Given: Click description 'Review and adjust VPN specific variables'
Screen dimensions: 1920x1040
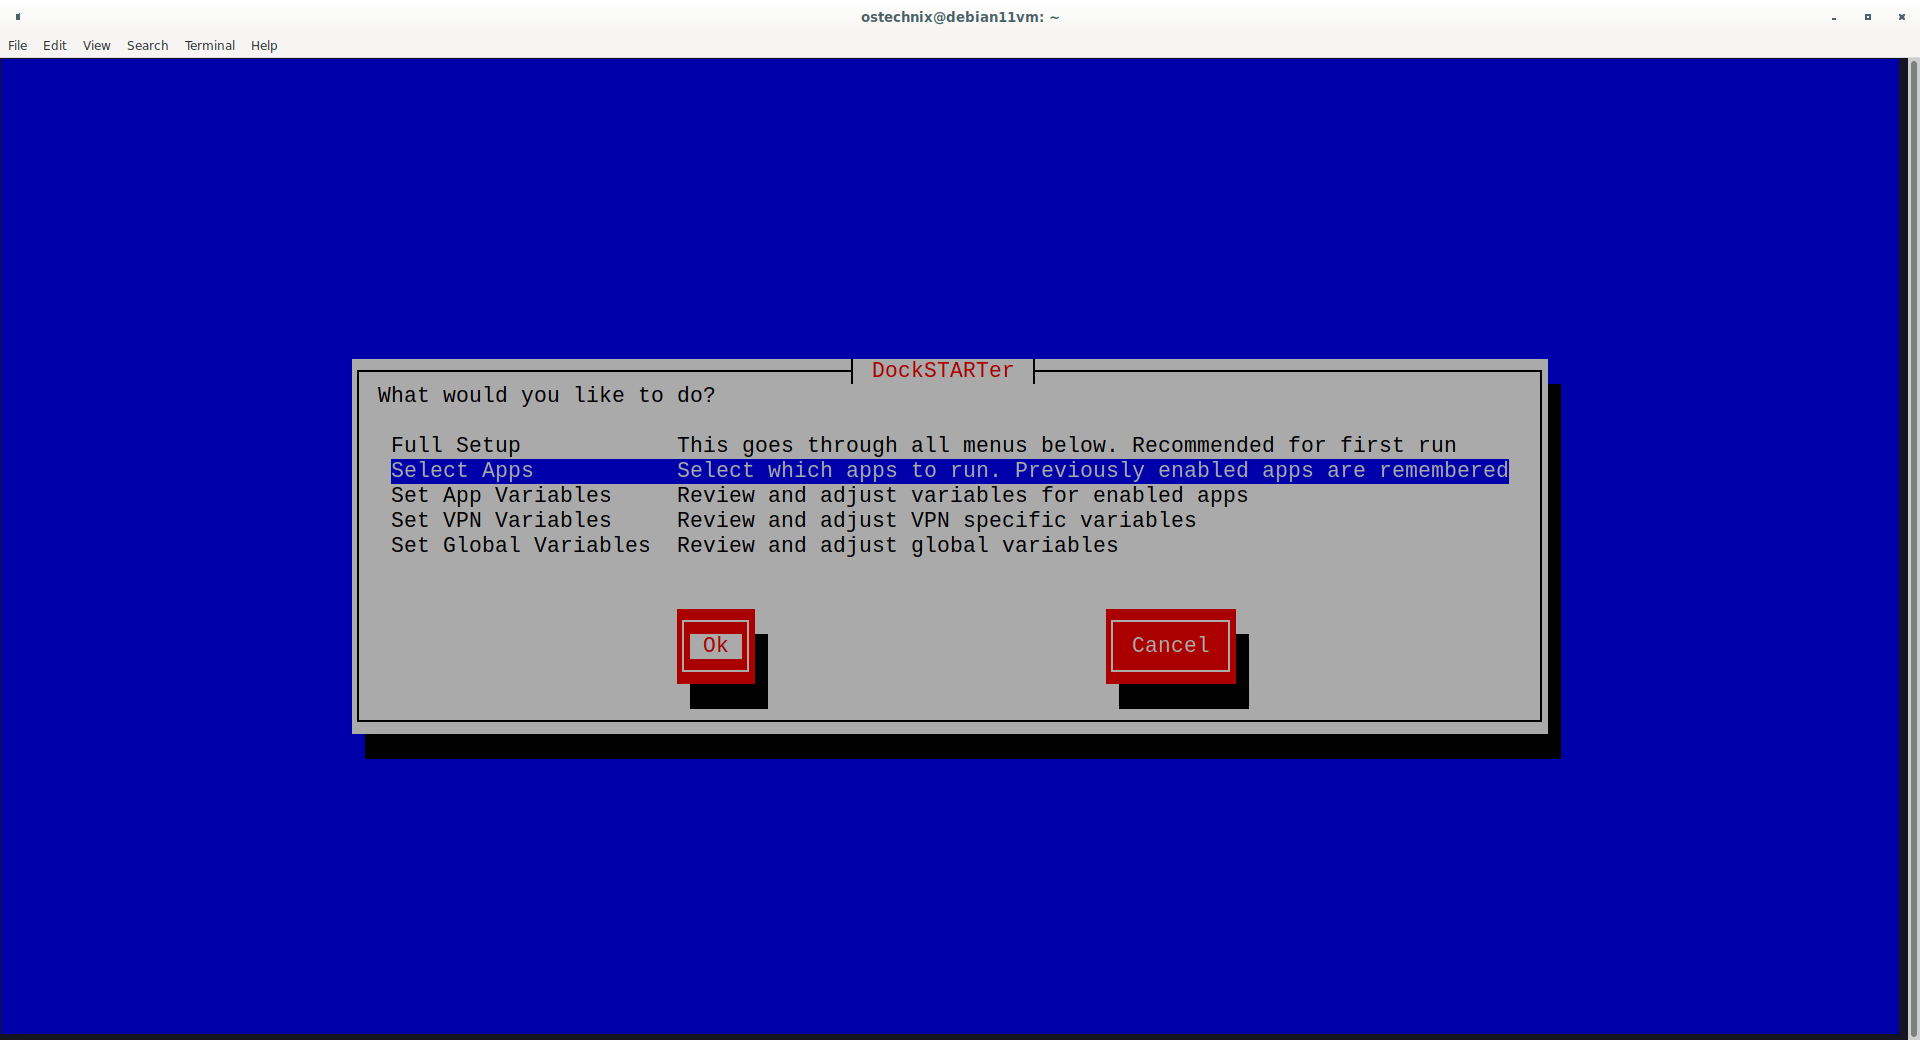Looking at the screenshot, I should [x=937, y=521].
